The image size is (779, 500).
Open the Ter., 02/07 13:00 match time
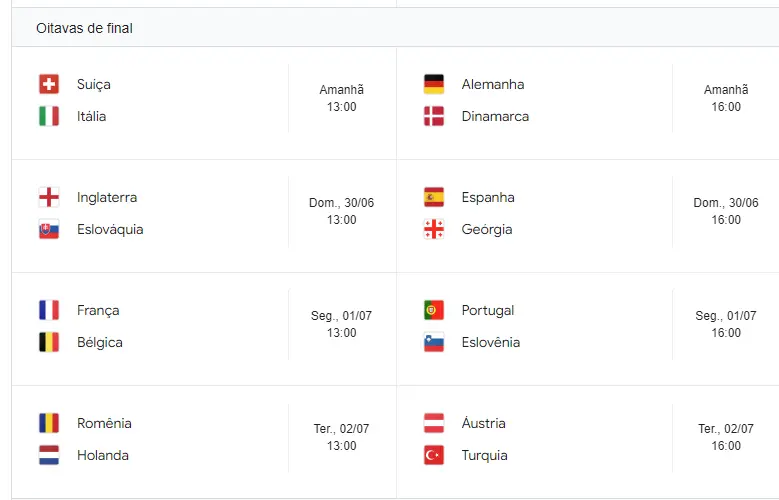pos(341,437)
